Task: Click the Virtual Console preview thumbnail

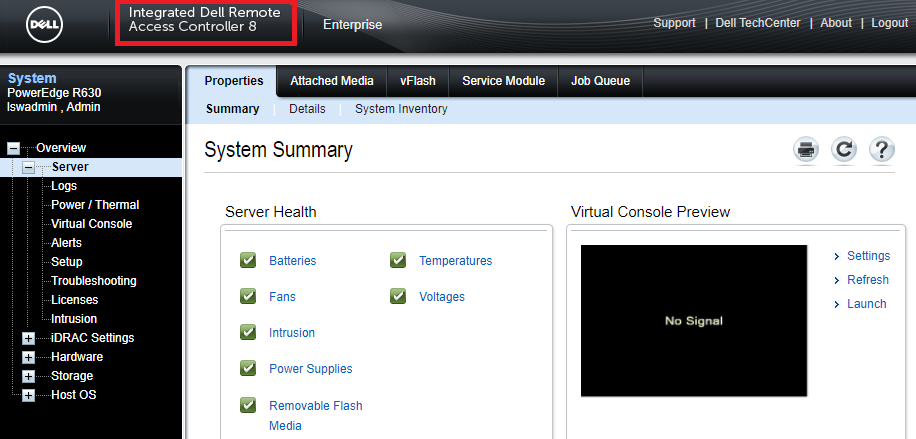Action: click(x=693, y=320)
